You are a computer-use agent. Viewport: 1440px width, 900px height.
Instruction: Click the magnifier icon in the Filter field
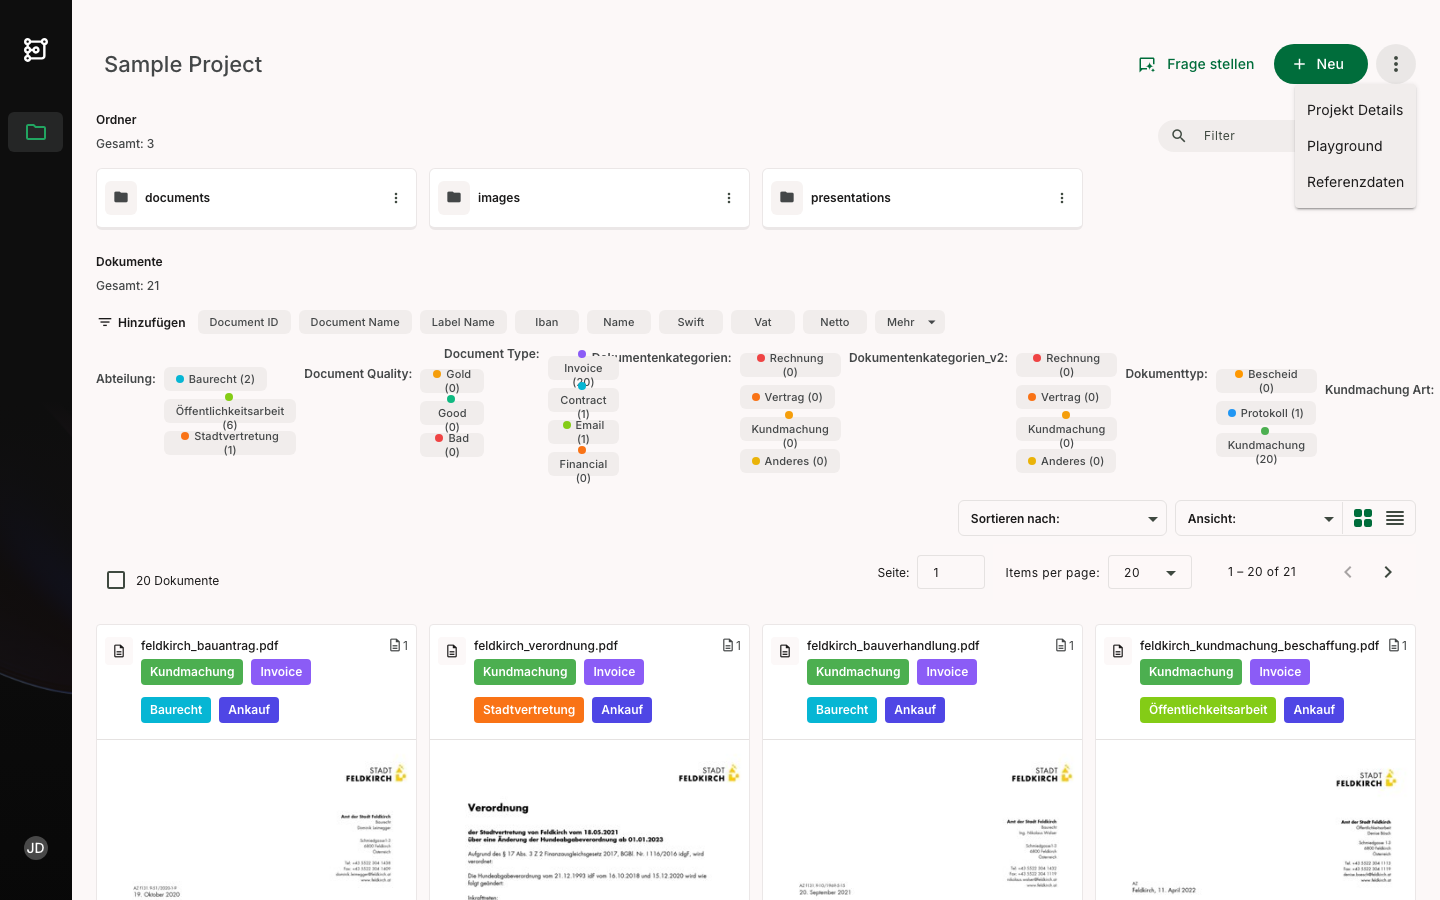click(x=1178, y=135)
